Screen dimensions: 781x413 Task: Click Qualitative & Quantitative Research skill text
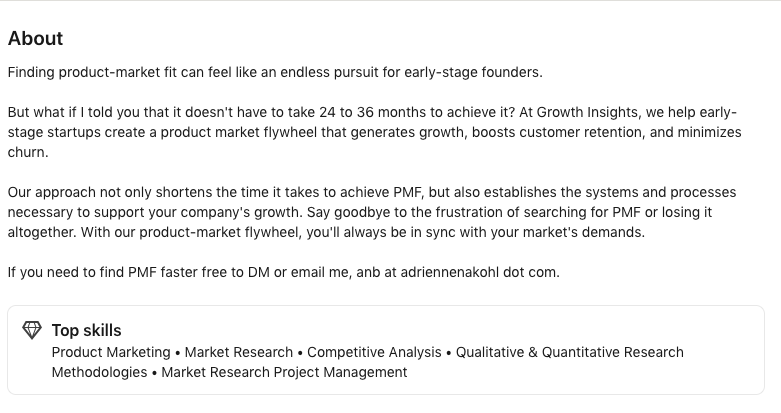click(x=570, y=352)
